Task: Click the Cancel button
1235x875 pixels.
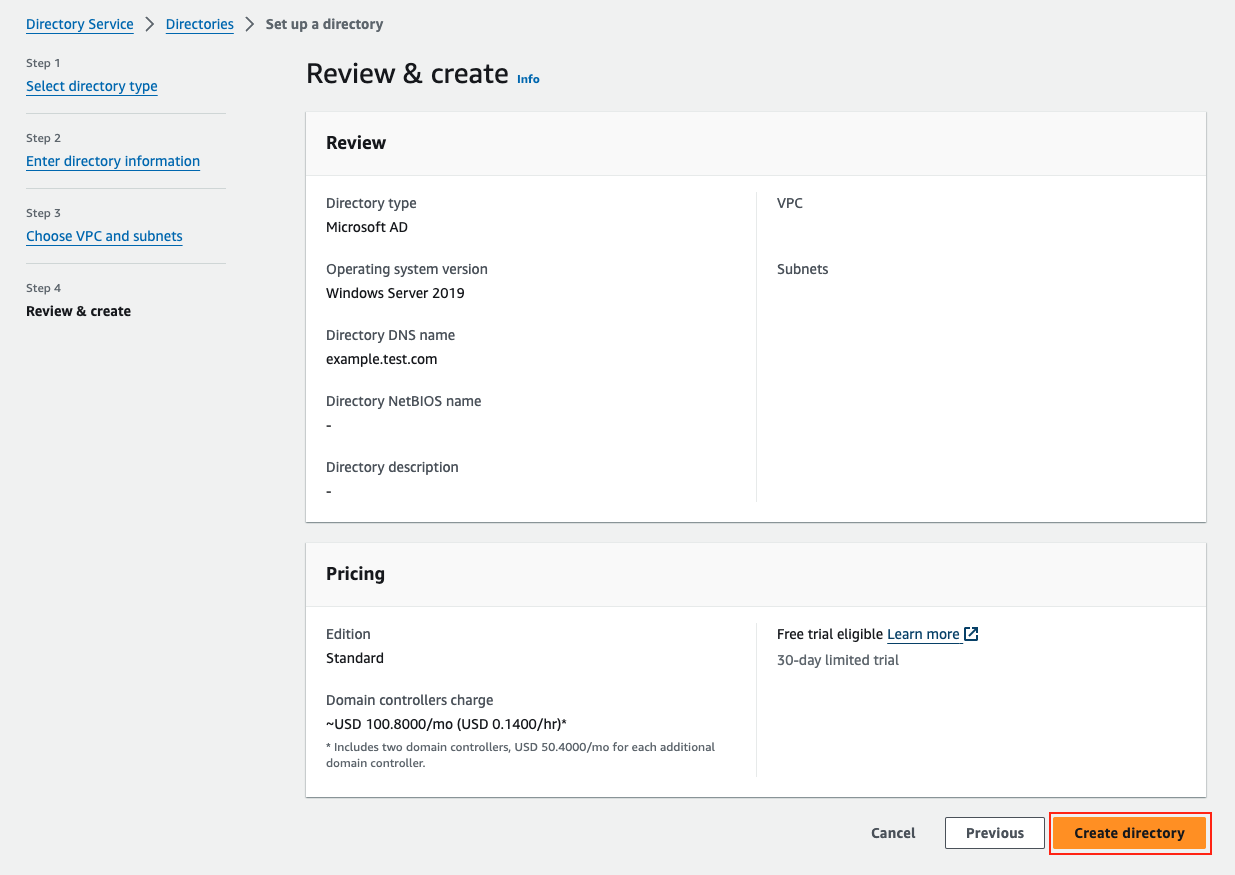Action: (x=893, y=833)
